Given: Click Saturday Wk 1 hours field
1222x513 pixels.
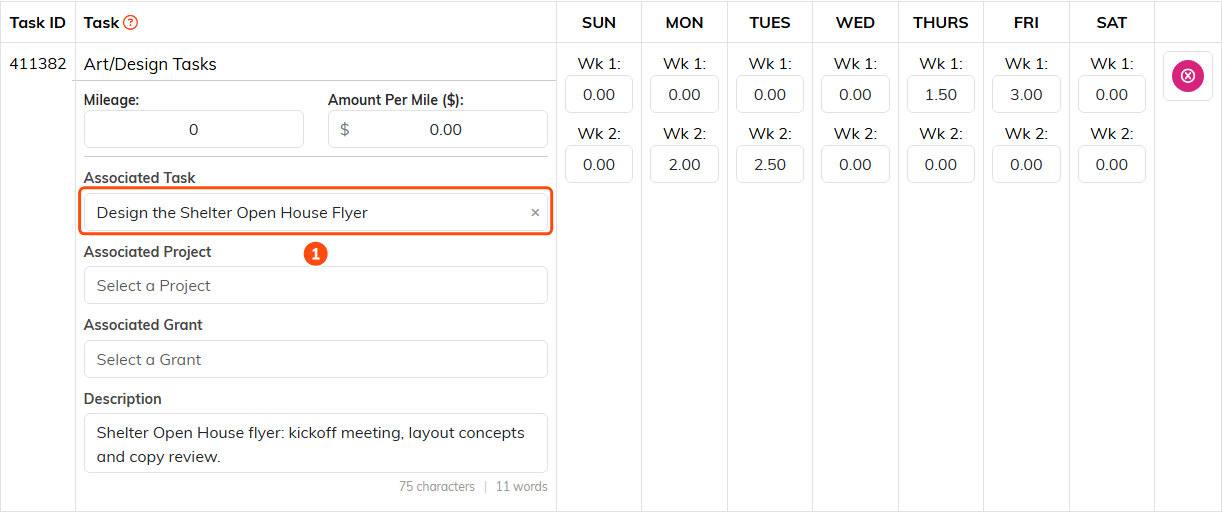Looking at the screenshot, I should (x=1112, y=94).
